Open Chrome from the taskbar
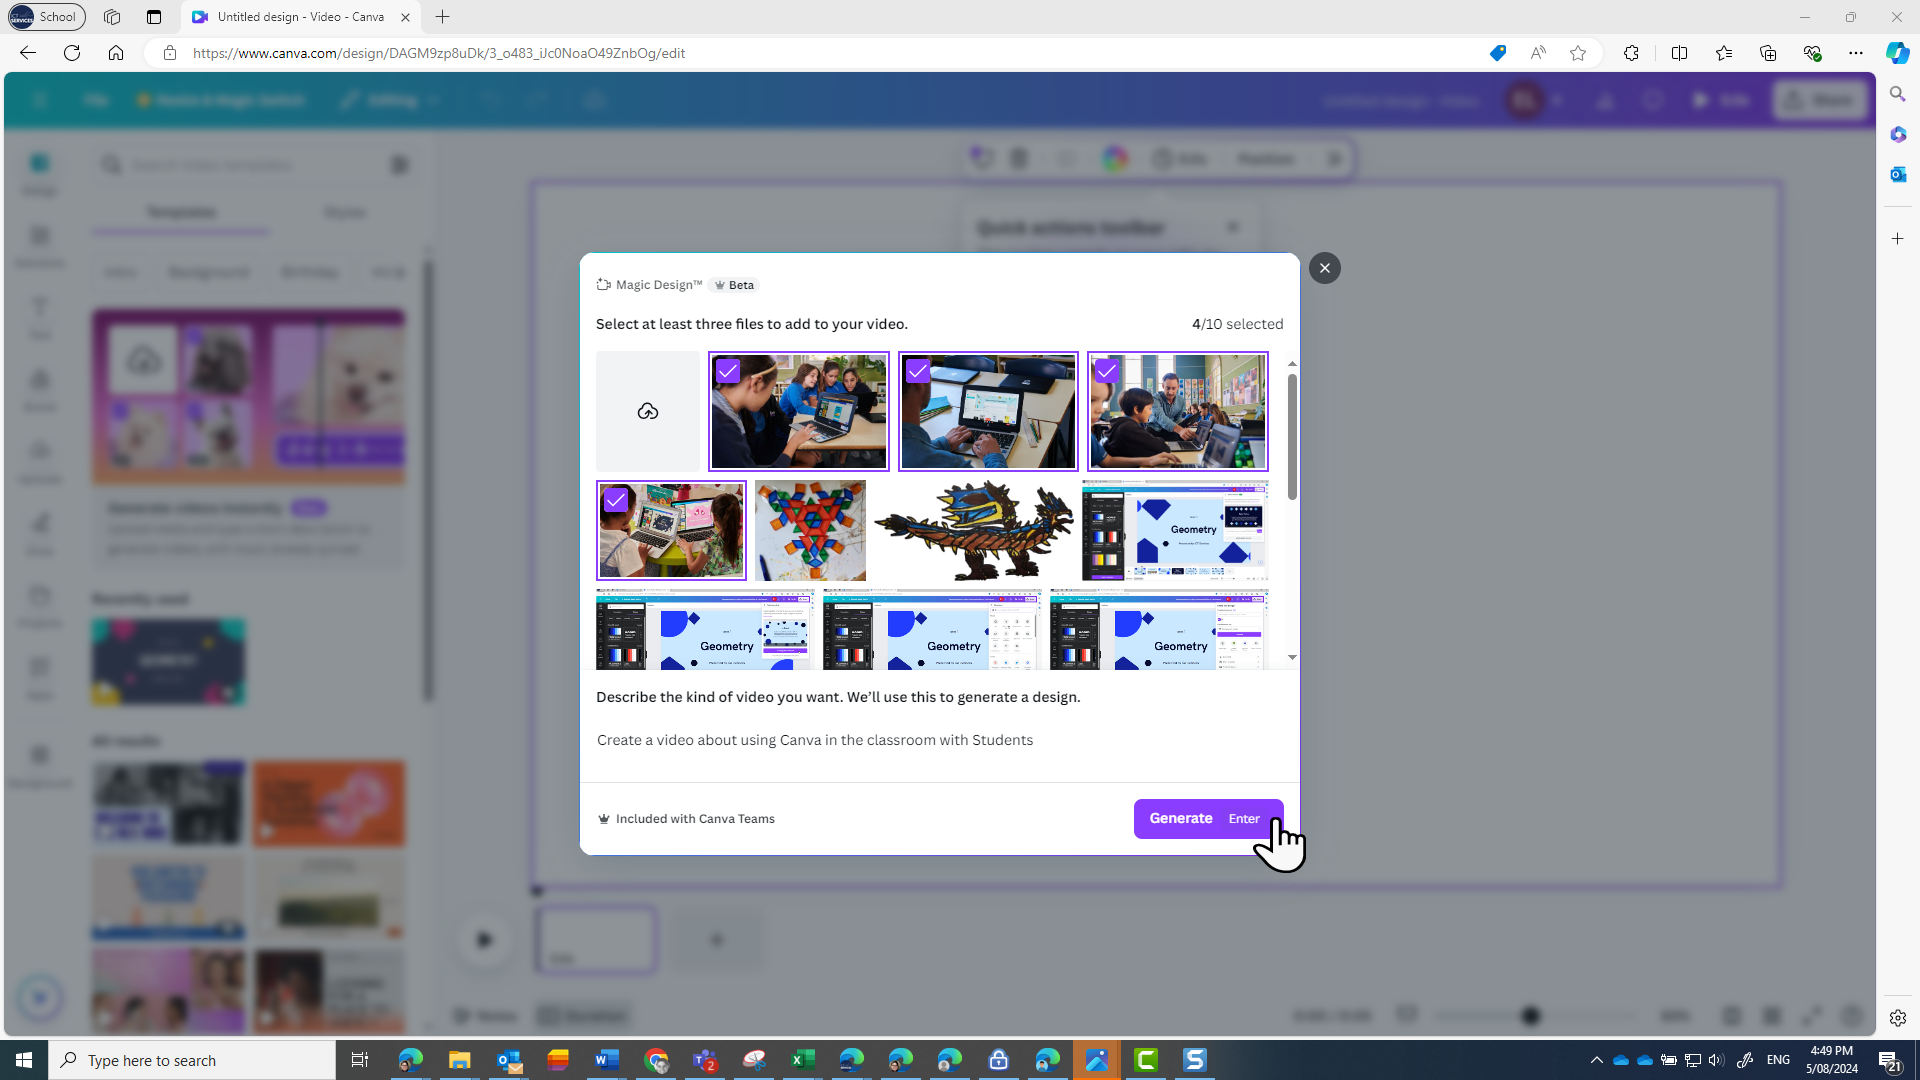 click(x=656, y=1060)
